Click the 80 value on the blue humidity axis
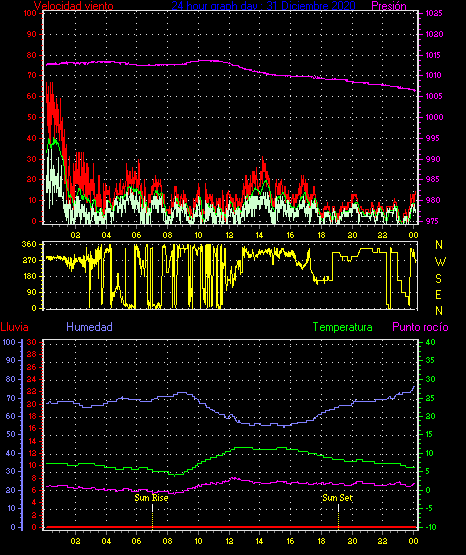The height and width of the screenshot is (555, 466). coord(11,379)
